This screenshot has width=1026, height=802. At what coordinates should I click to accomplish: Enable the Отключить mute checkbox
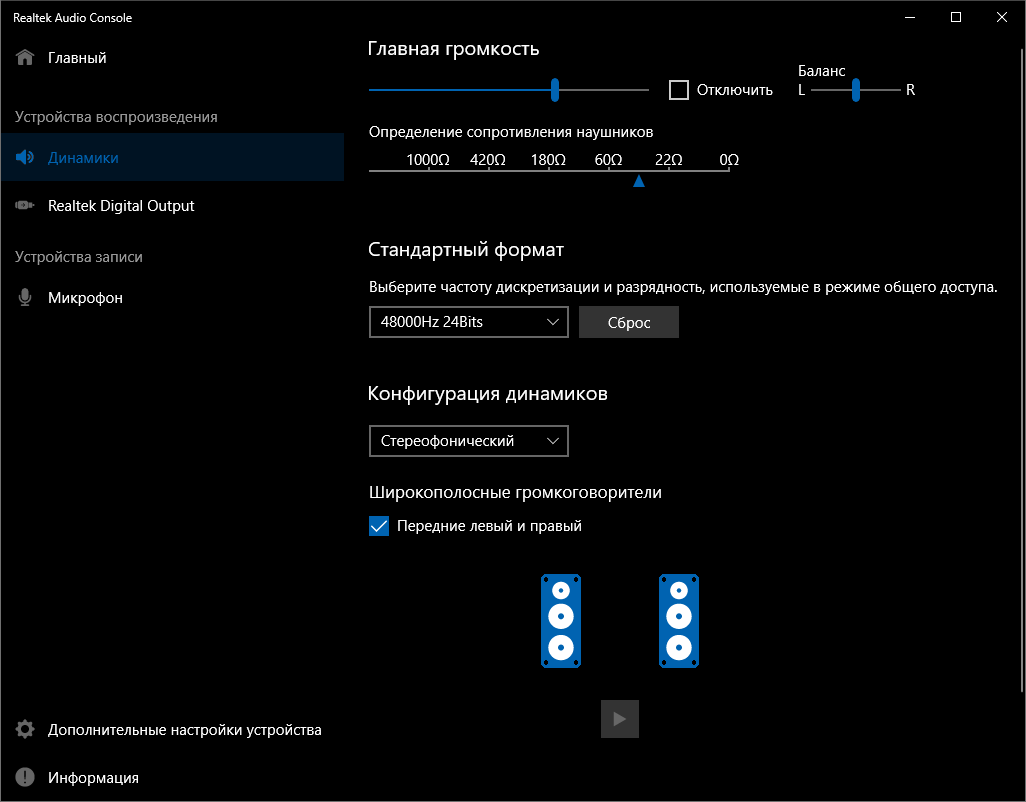pos(679,90)
